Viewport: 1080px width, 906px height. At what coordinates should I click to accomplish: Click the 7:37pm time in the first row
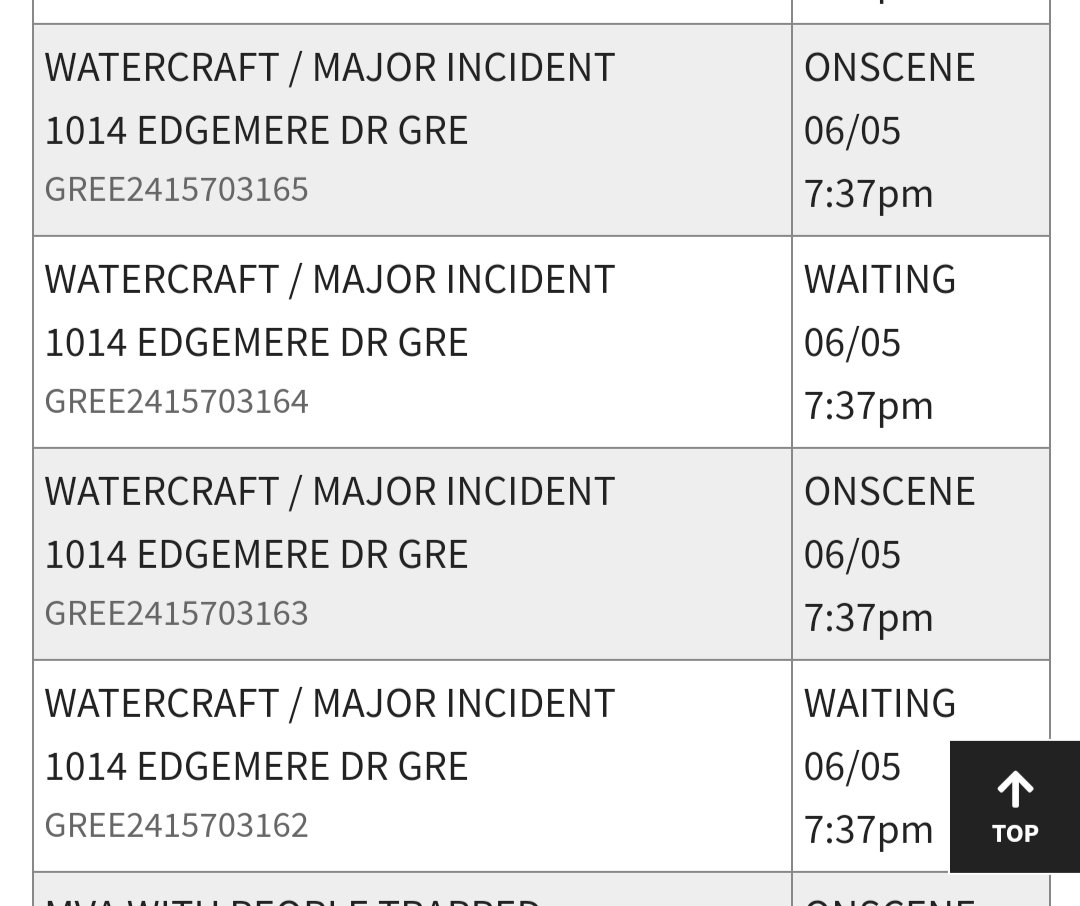pyautogui.click(x=869, y=194)
